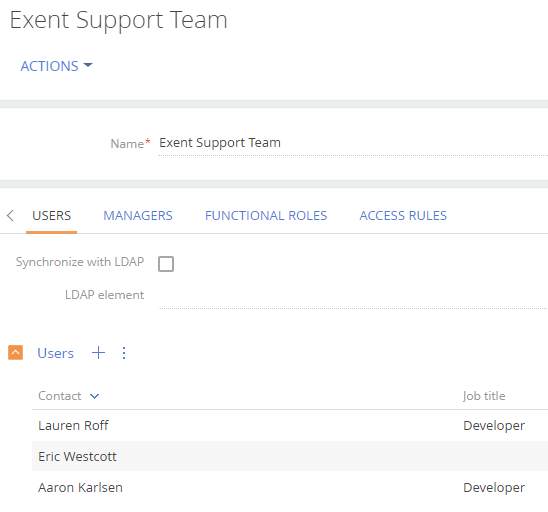Select the Eric Westcott row
This screenshot has height=512, width=548.
point(290,456)
